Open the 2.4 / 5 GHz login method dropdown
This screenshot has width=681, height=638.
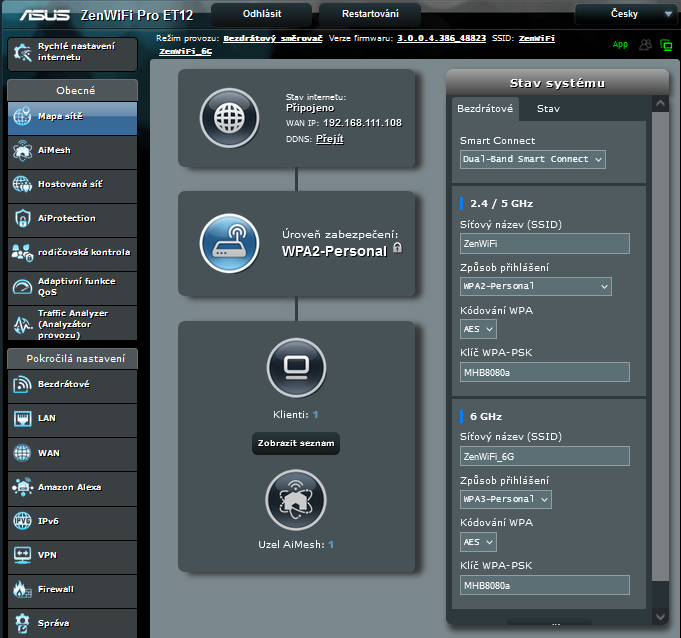point(535,286)
